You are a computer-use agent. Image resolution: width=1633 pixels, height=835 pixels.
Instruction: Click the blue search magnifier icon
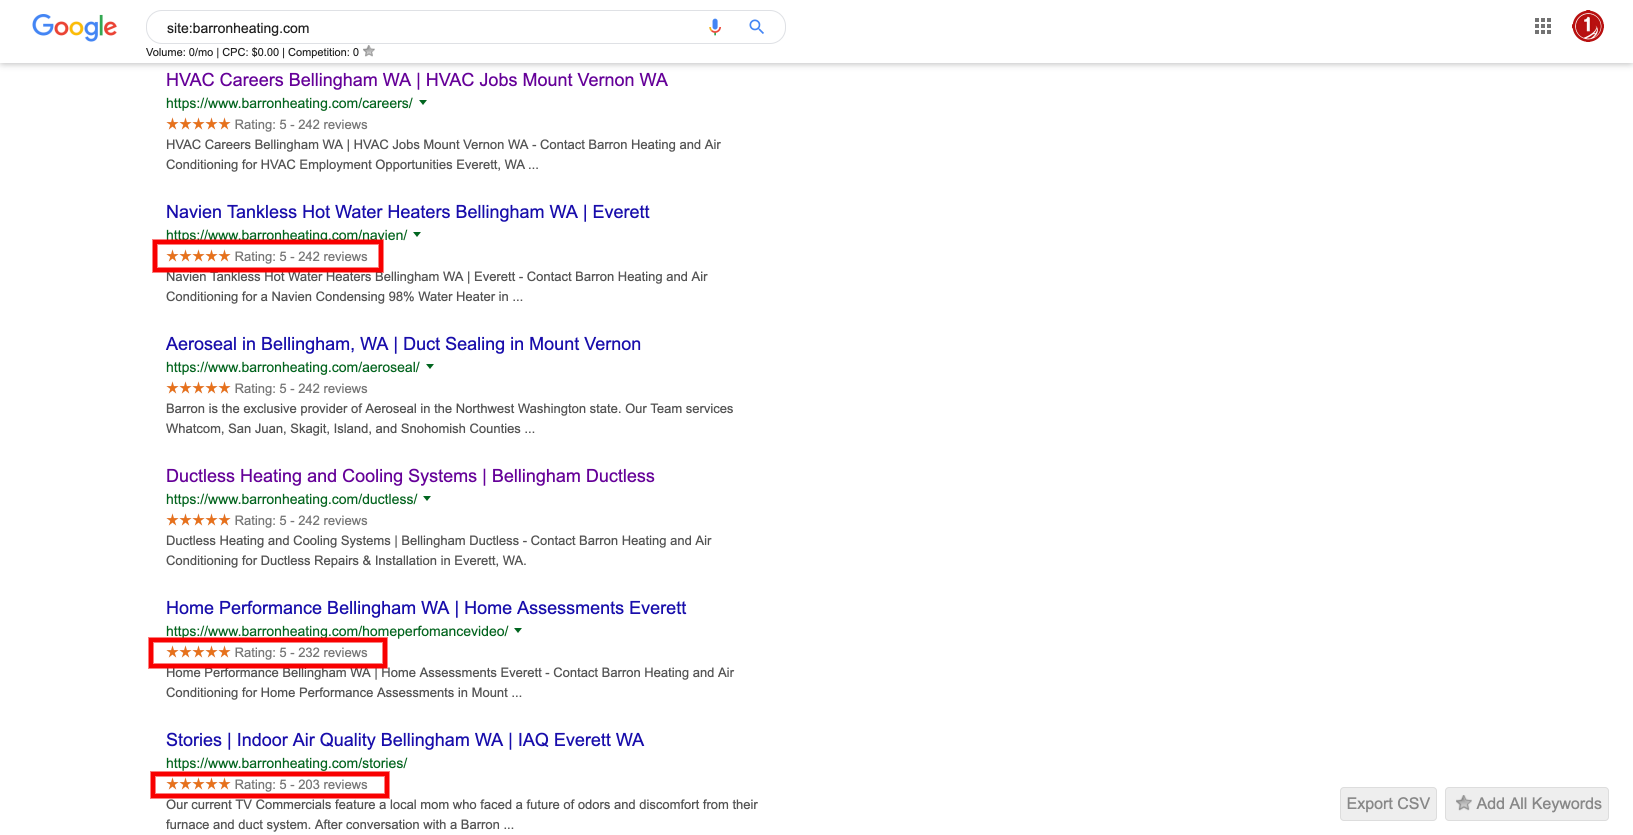pos(757,27)
